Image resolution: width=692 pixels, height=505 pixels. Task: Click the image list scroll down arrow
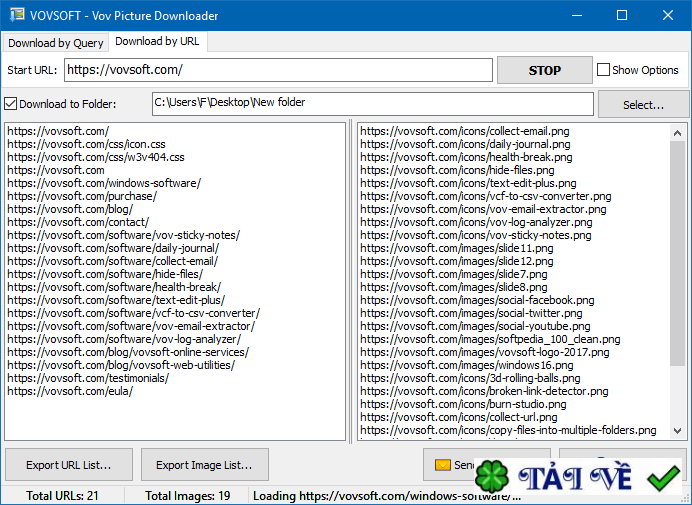pos(677,430)
